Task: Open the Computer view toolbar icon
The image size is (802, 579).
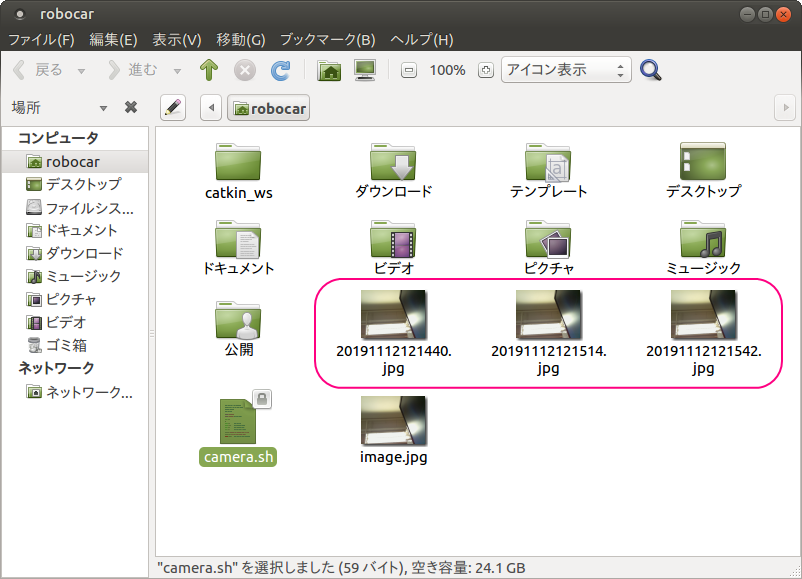Action: coord(365,70)
